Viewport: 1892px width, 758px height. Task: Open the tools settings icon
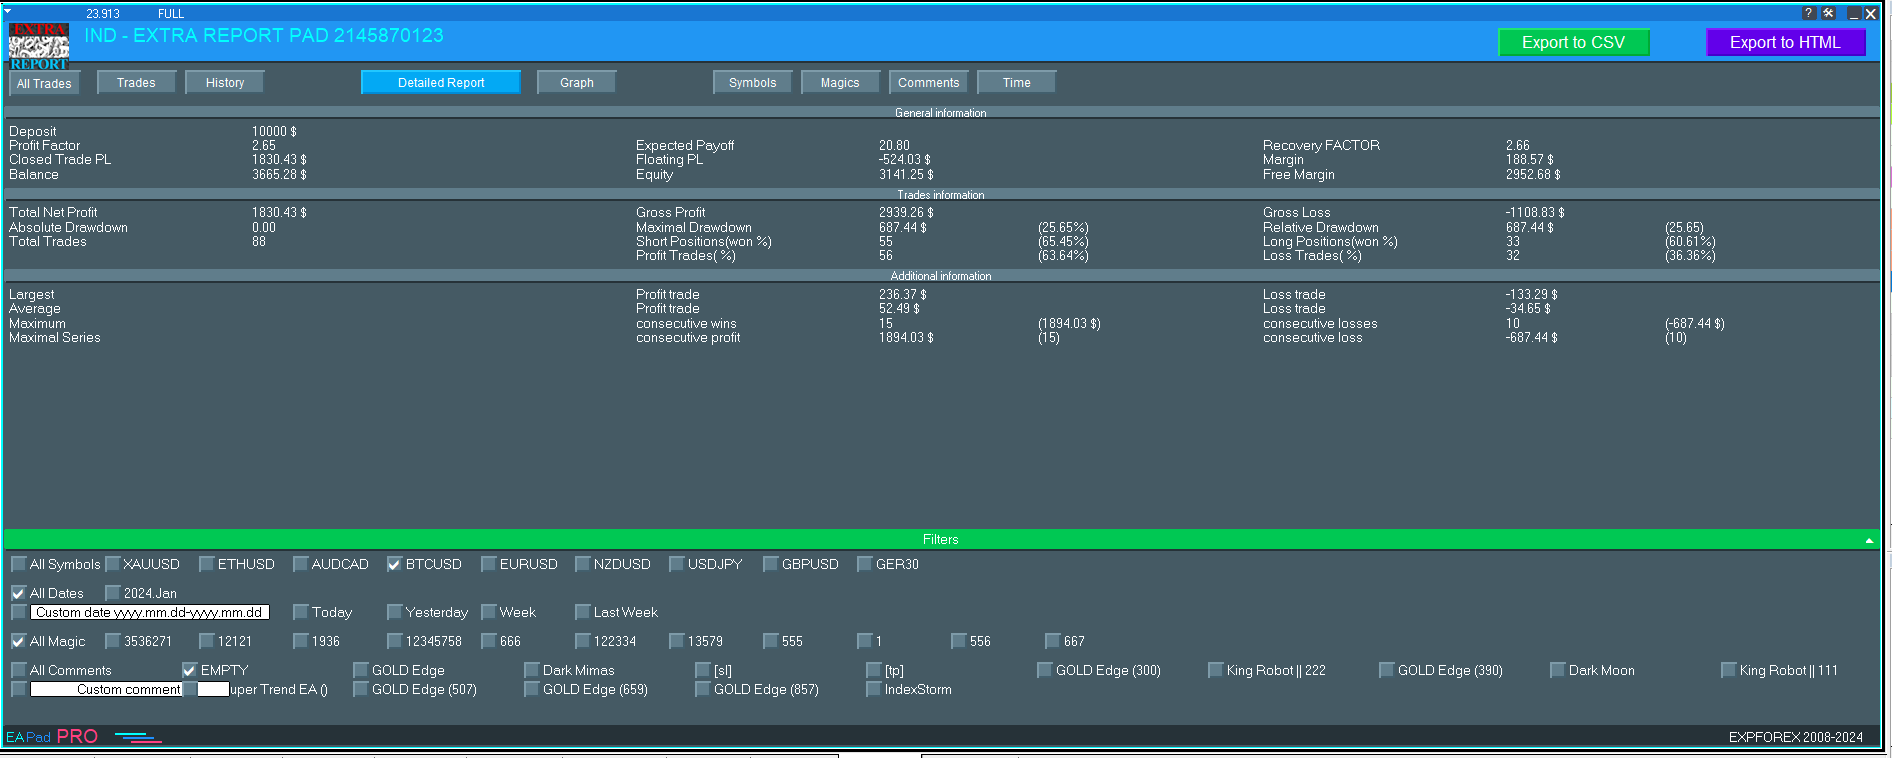[1828, 13]
